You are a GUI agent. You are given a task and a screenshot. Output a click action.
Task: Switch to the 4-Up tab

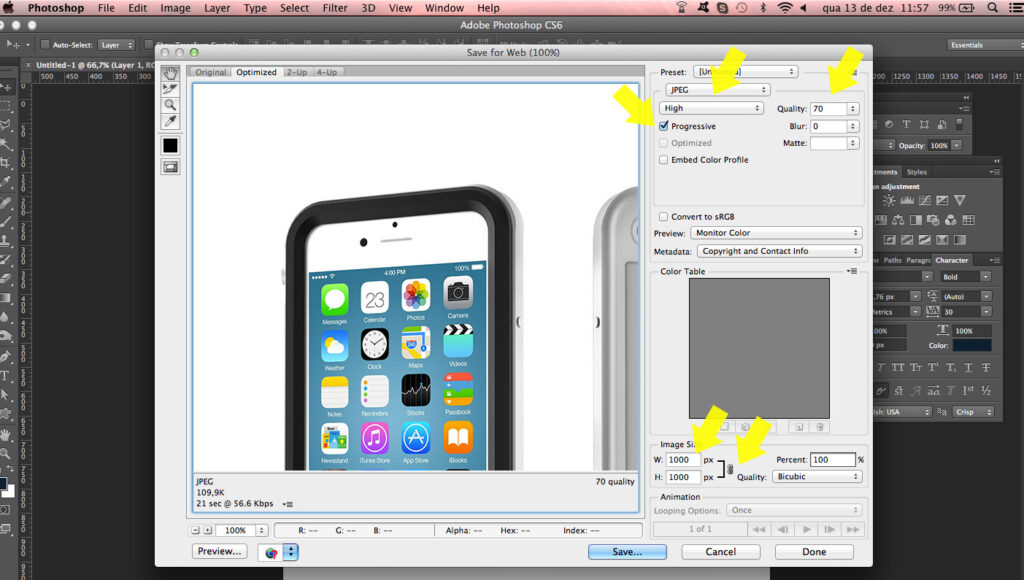coord(327,72)
